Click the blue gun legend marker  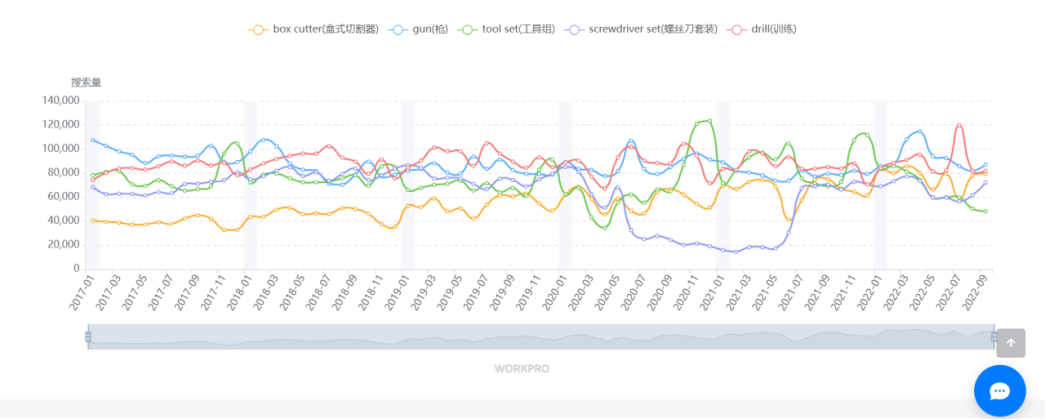coord(398,29)
